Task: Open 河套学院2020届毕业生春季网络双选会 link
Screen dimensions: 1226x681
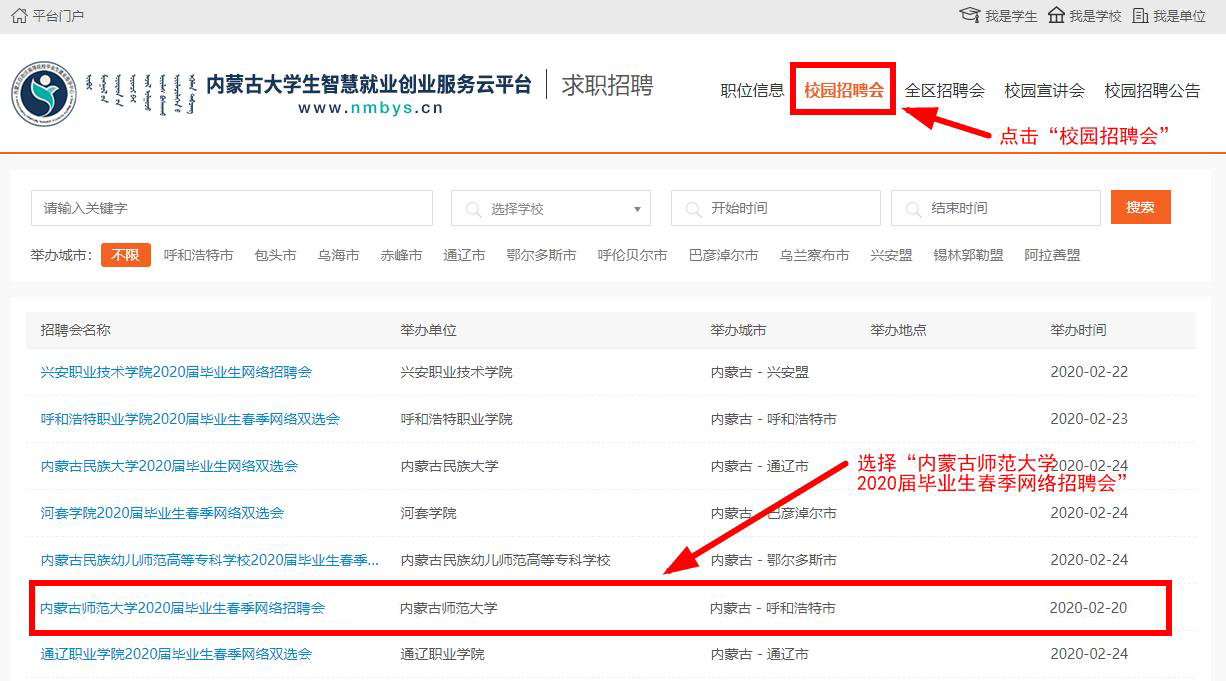Action: click(x=162, y=513)
